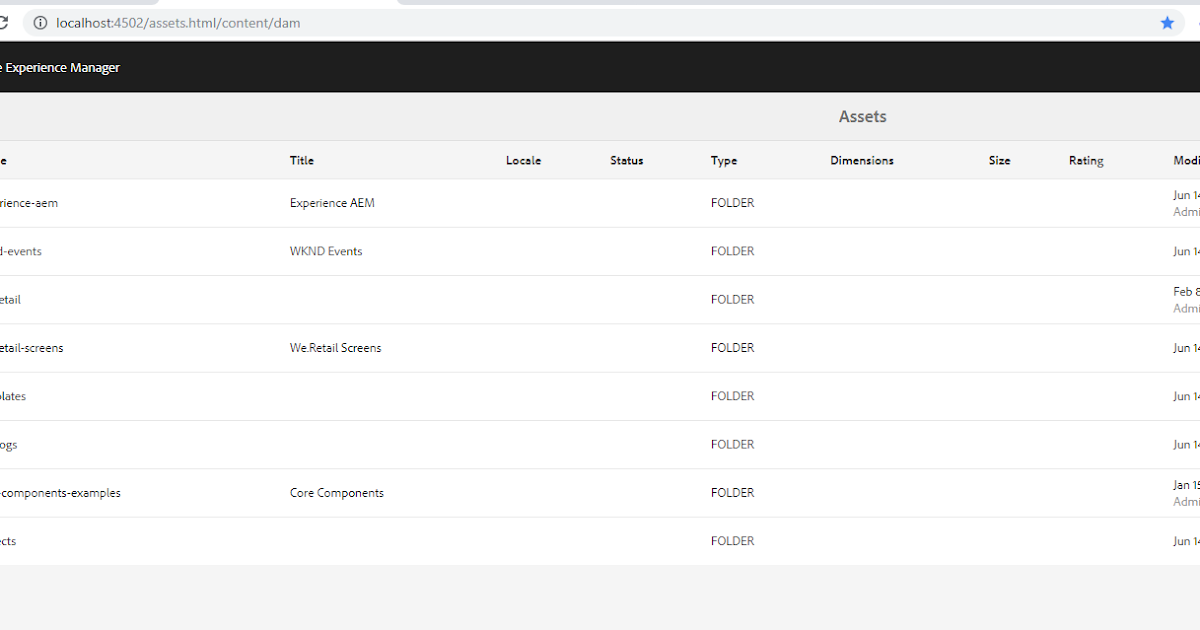Sort assets by the Size column
Viewport: 1200px width, 630px height.
point(999,160)
